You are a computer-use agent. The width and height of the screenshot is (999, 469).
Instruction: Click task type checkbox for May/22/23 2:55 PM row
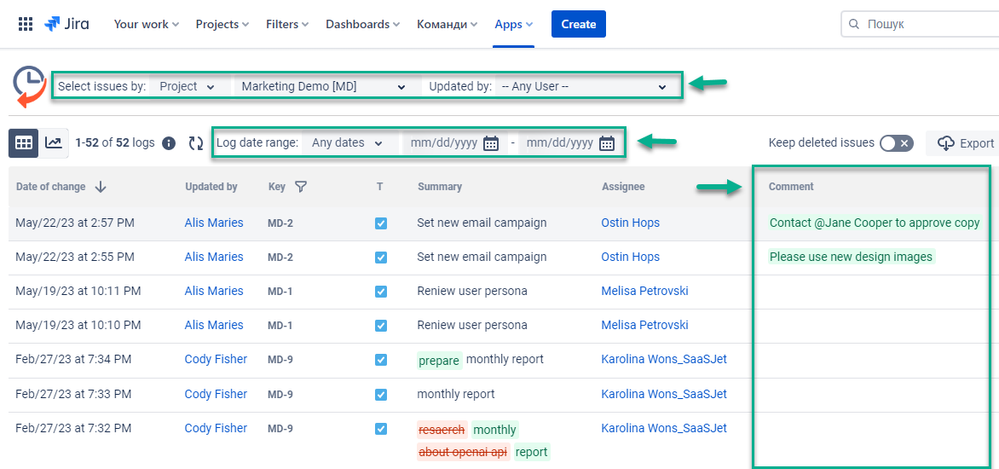[x=381, y=257]
